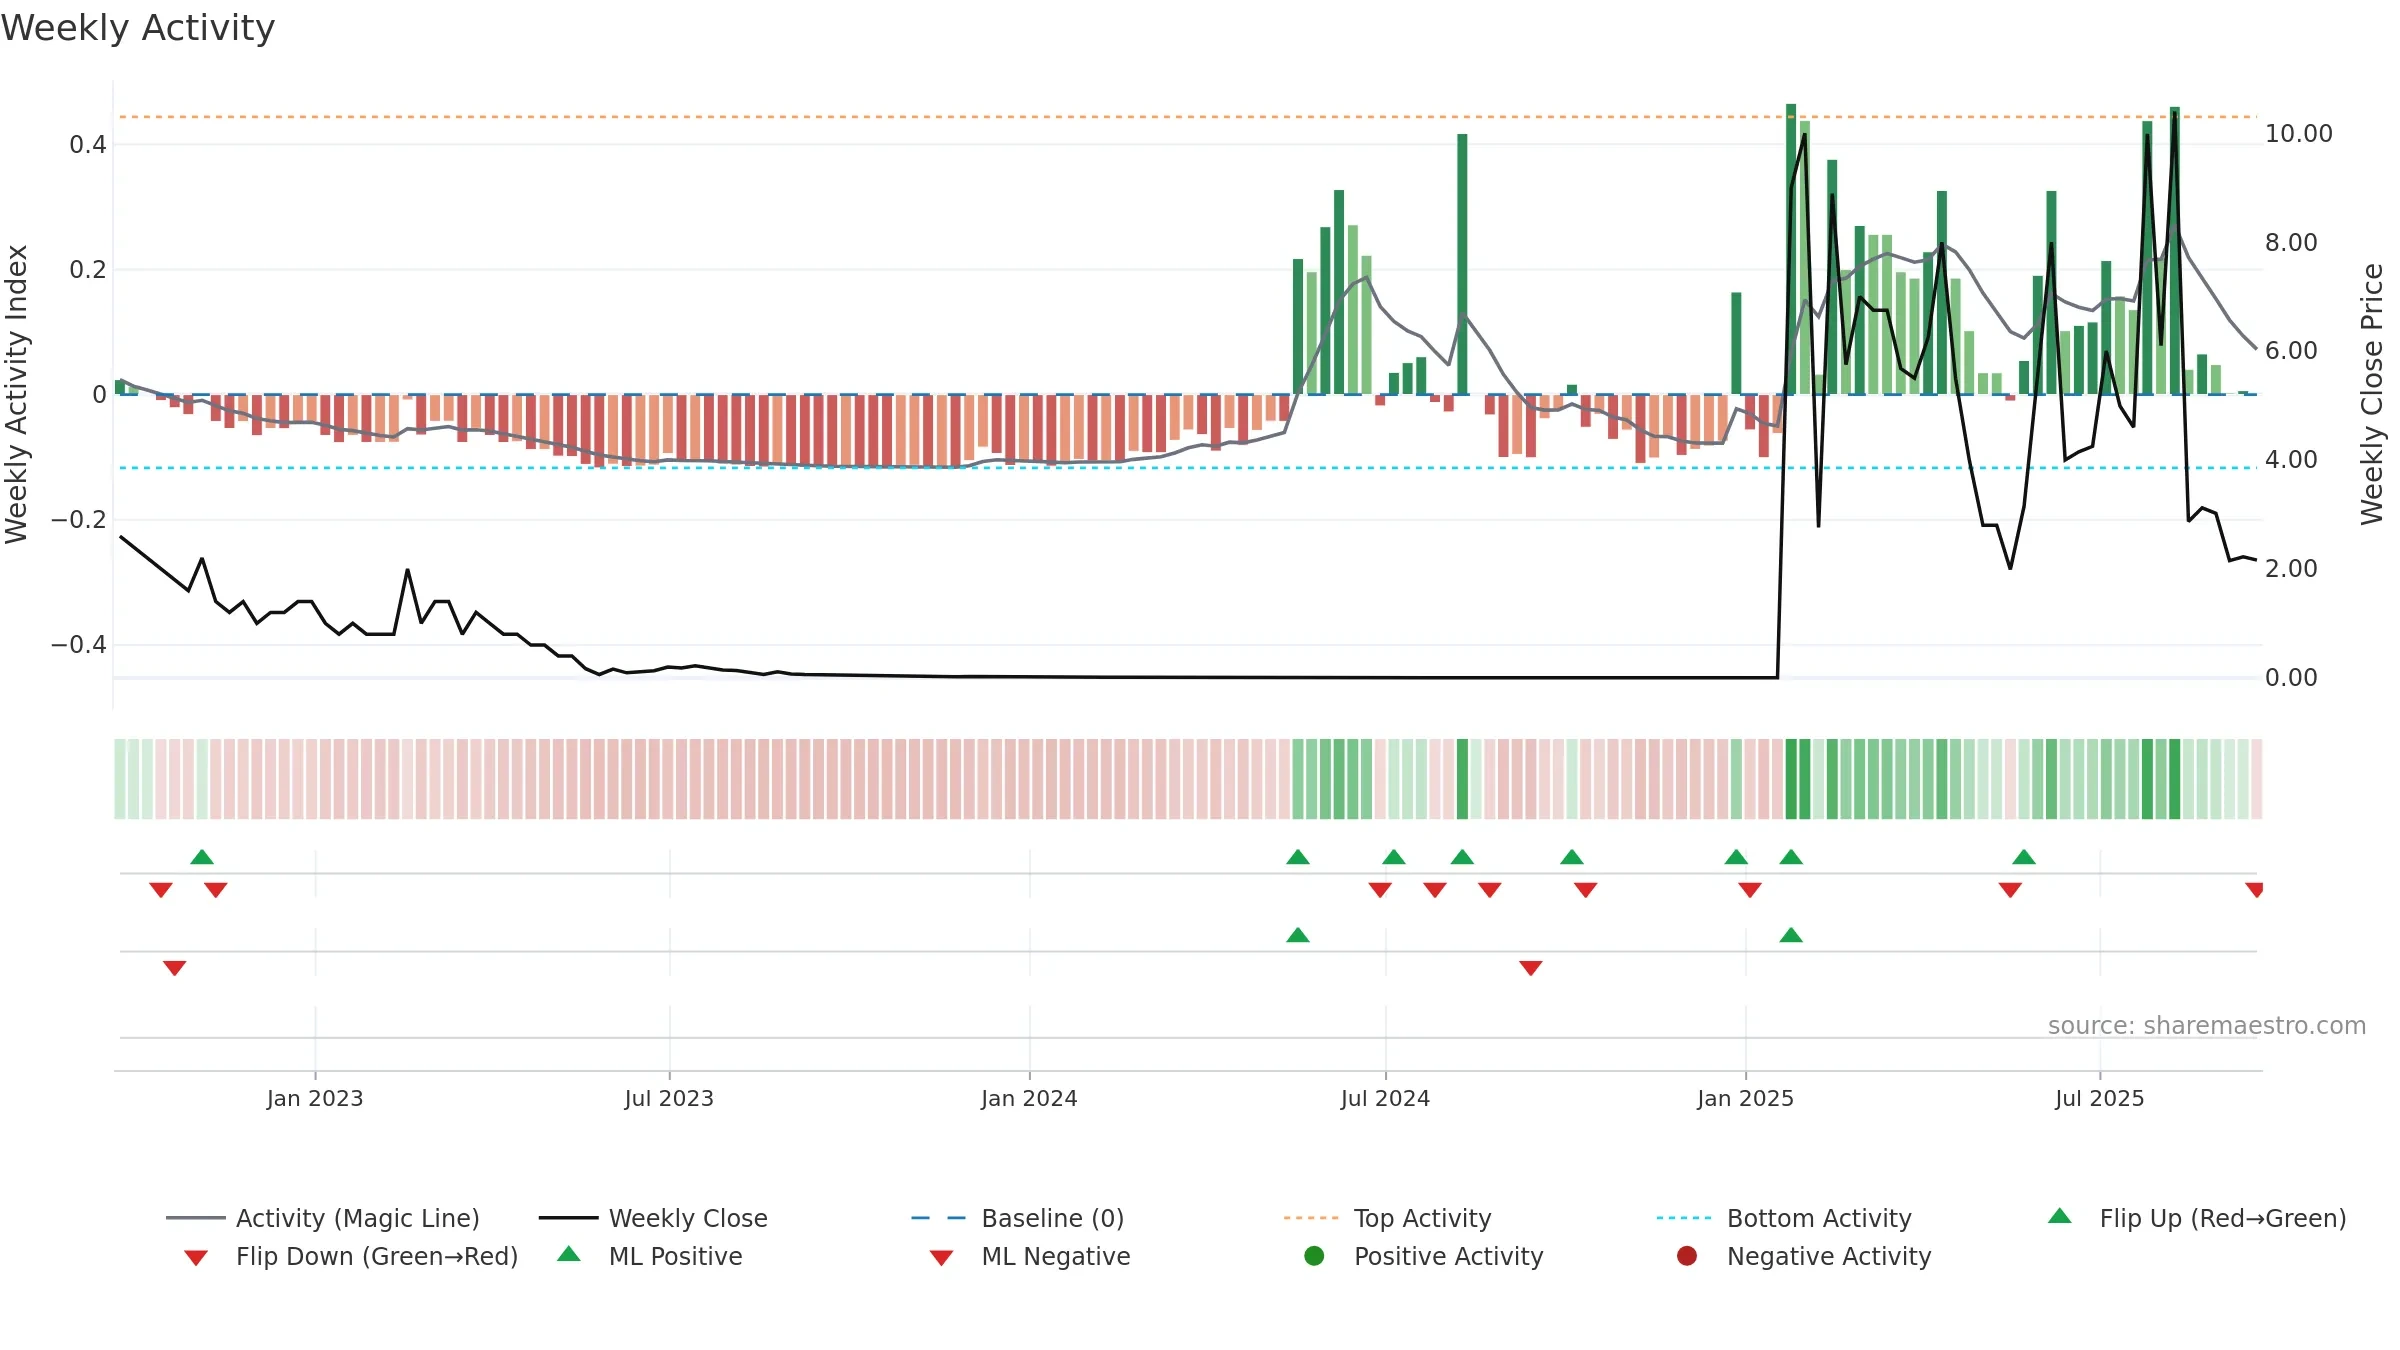This screenshot has height=1350, width=2400.
Task: Click the 10.00 price axis tick
Action: pyautogui.click(x=2299, y=134)
